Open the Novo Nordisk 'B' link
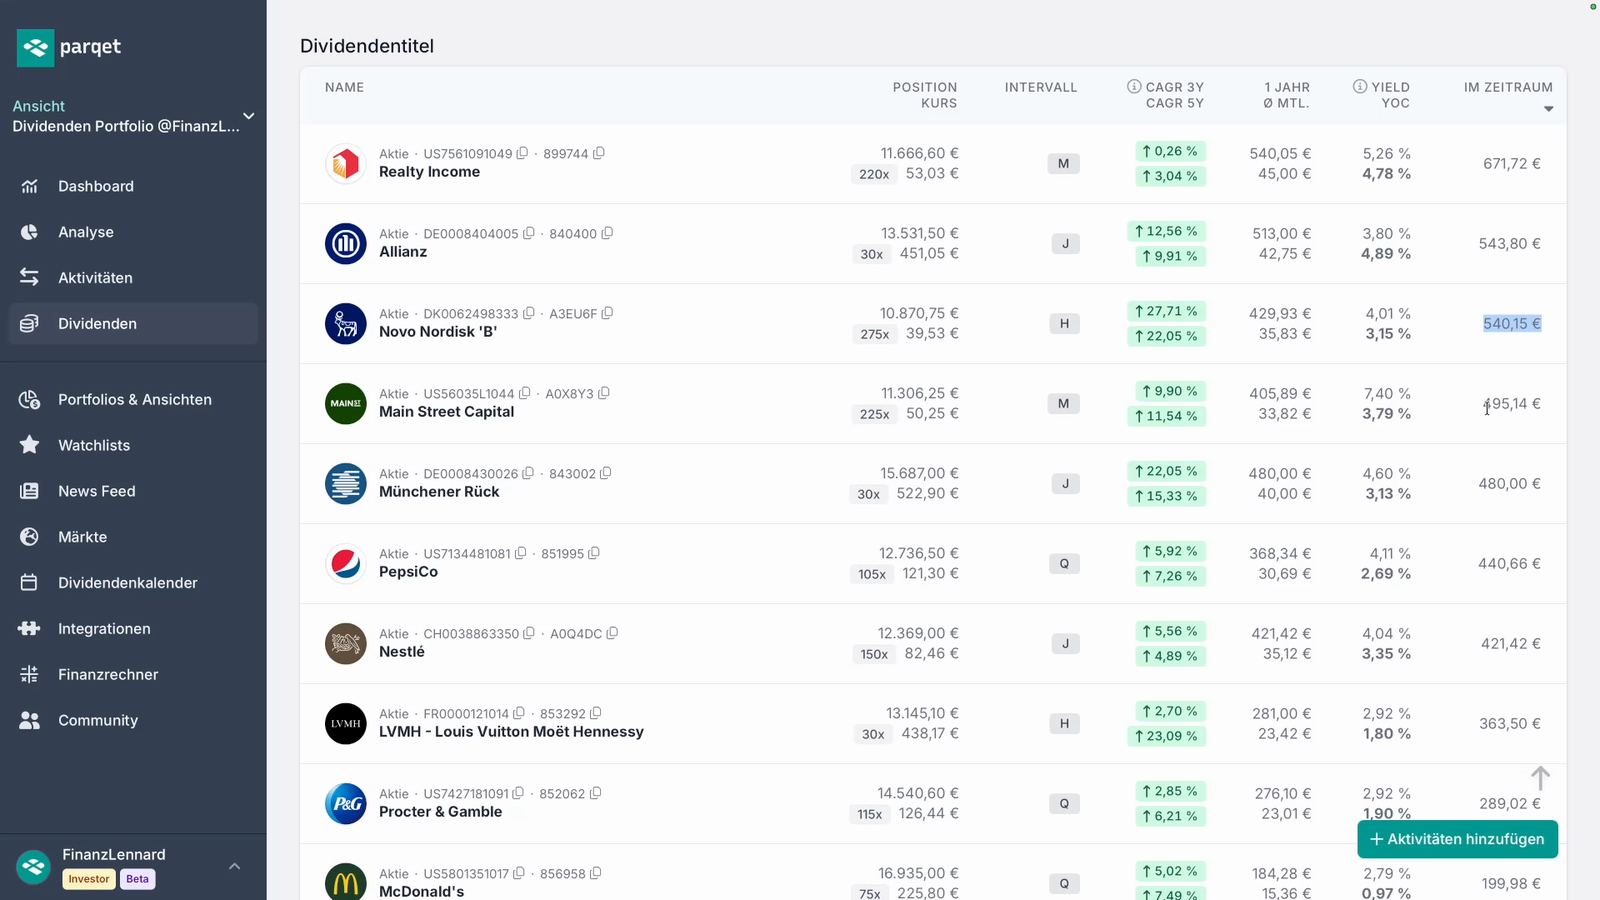 point(438,332)
